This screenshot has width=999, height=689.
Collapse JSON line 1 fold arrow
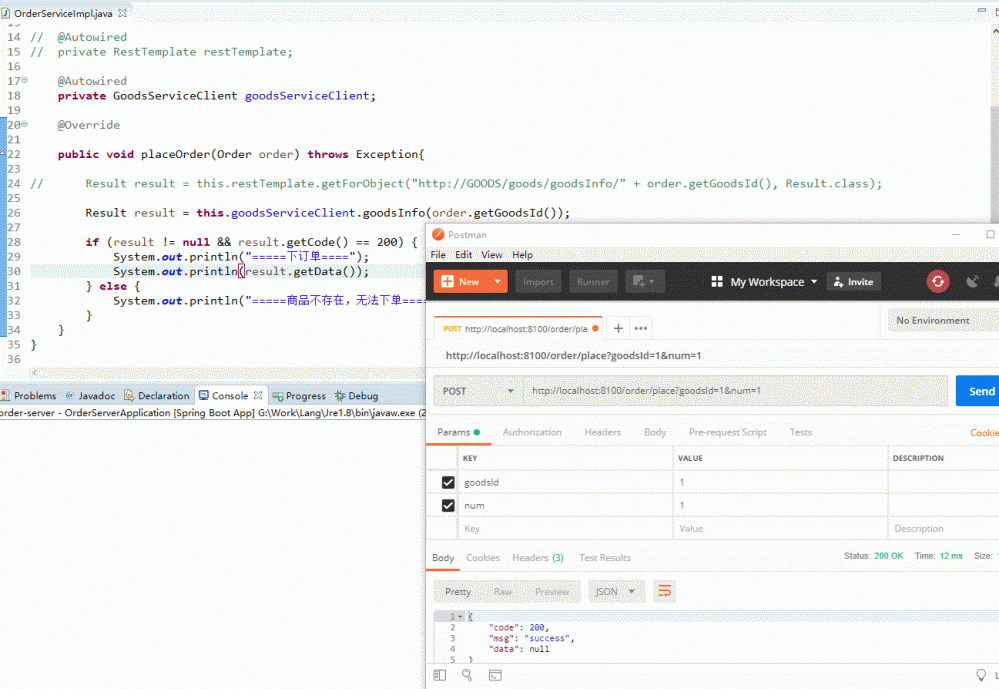pos(462,616)
